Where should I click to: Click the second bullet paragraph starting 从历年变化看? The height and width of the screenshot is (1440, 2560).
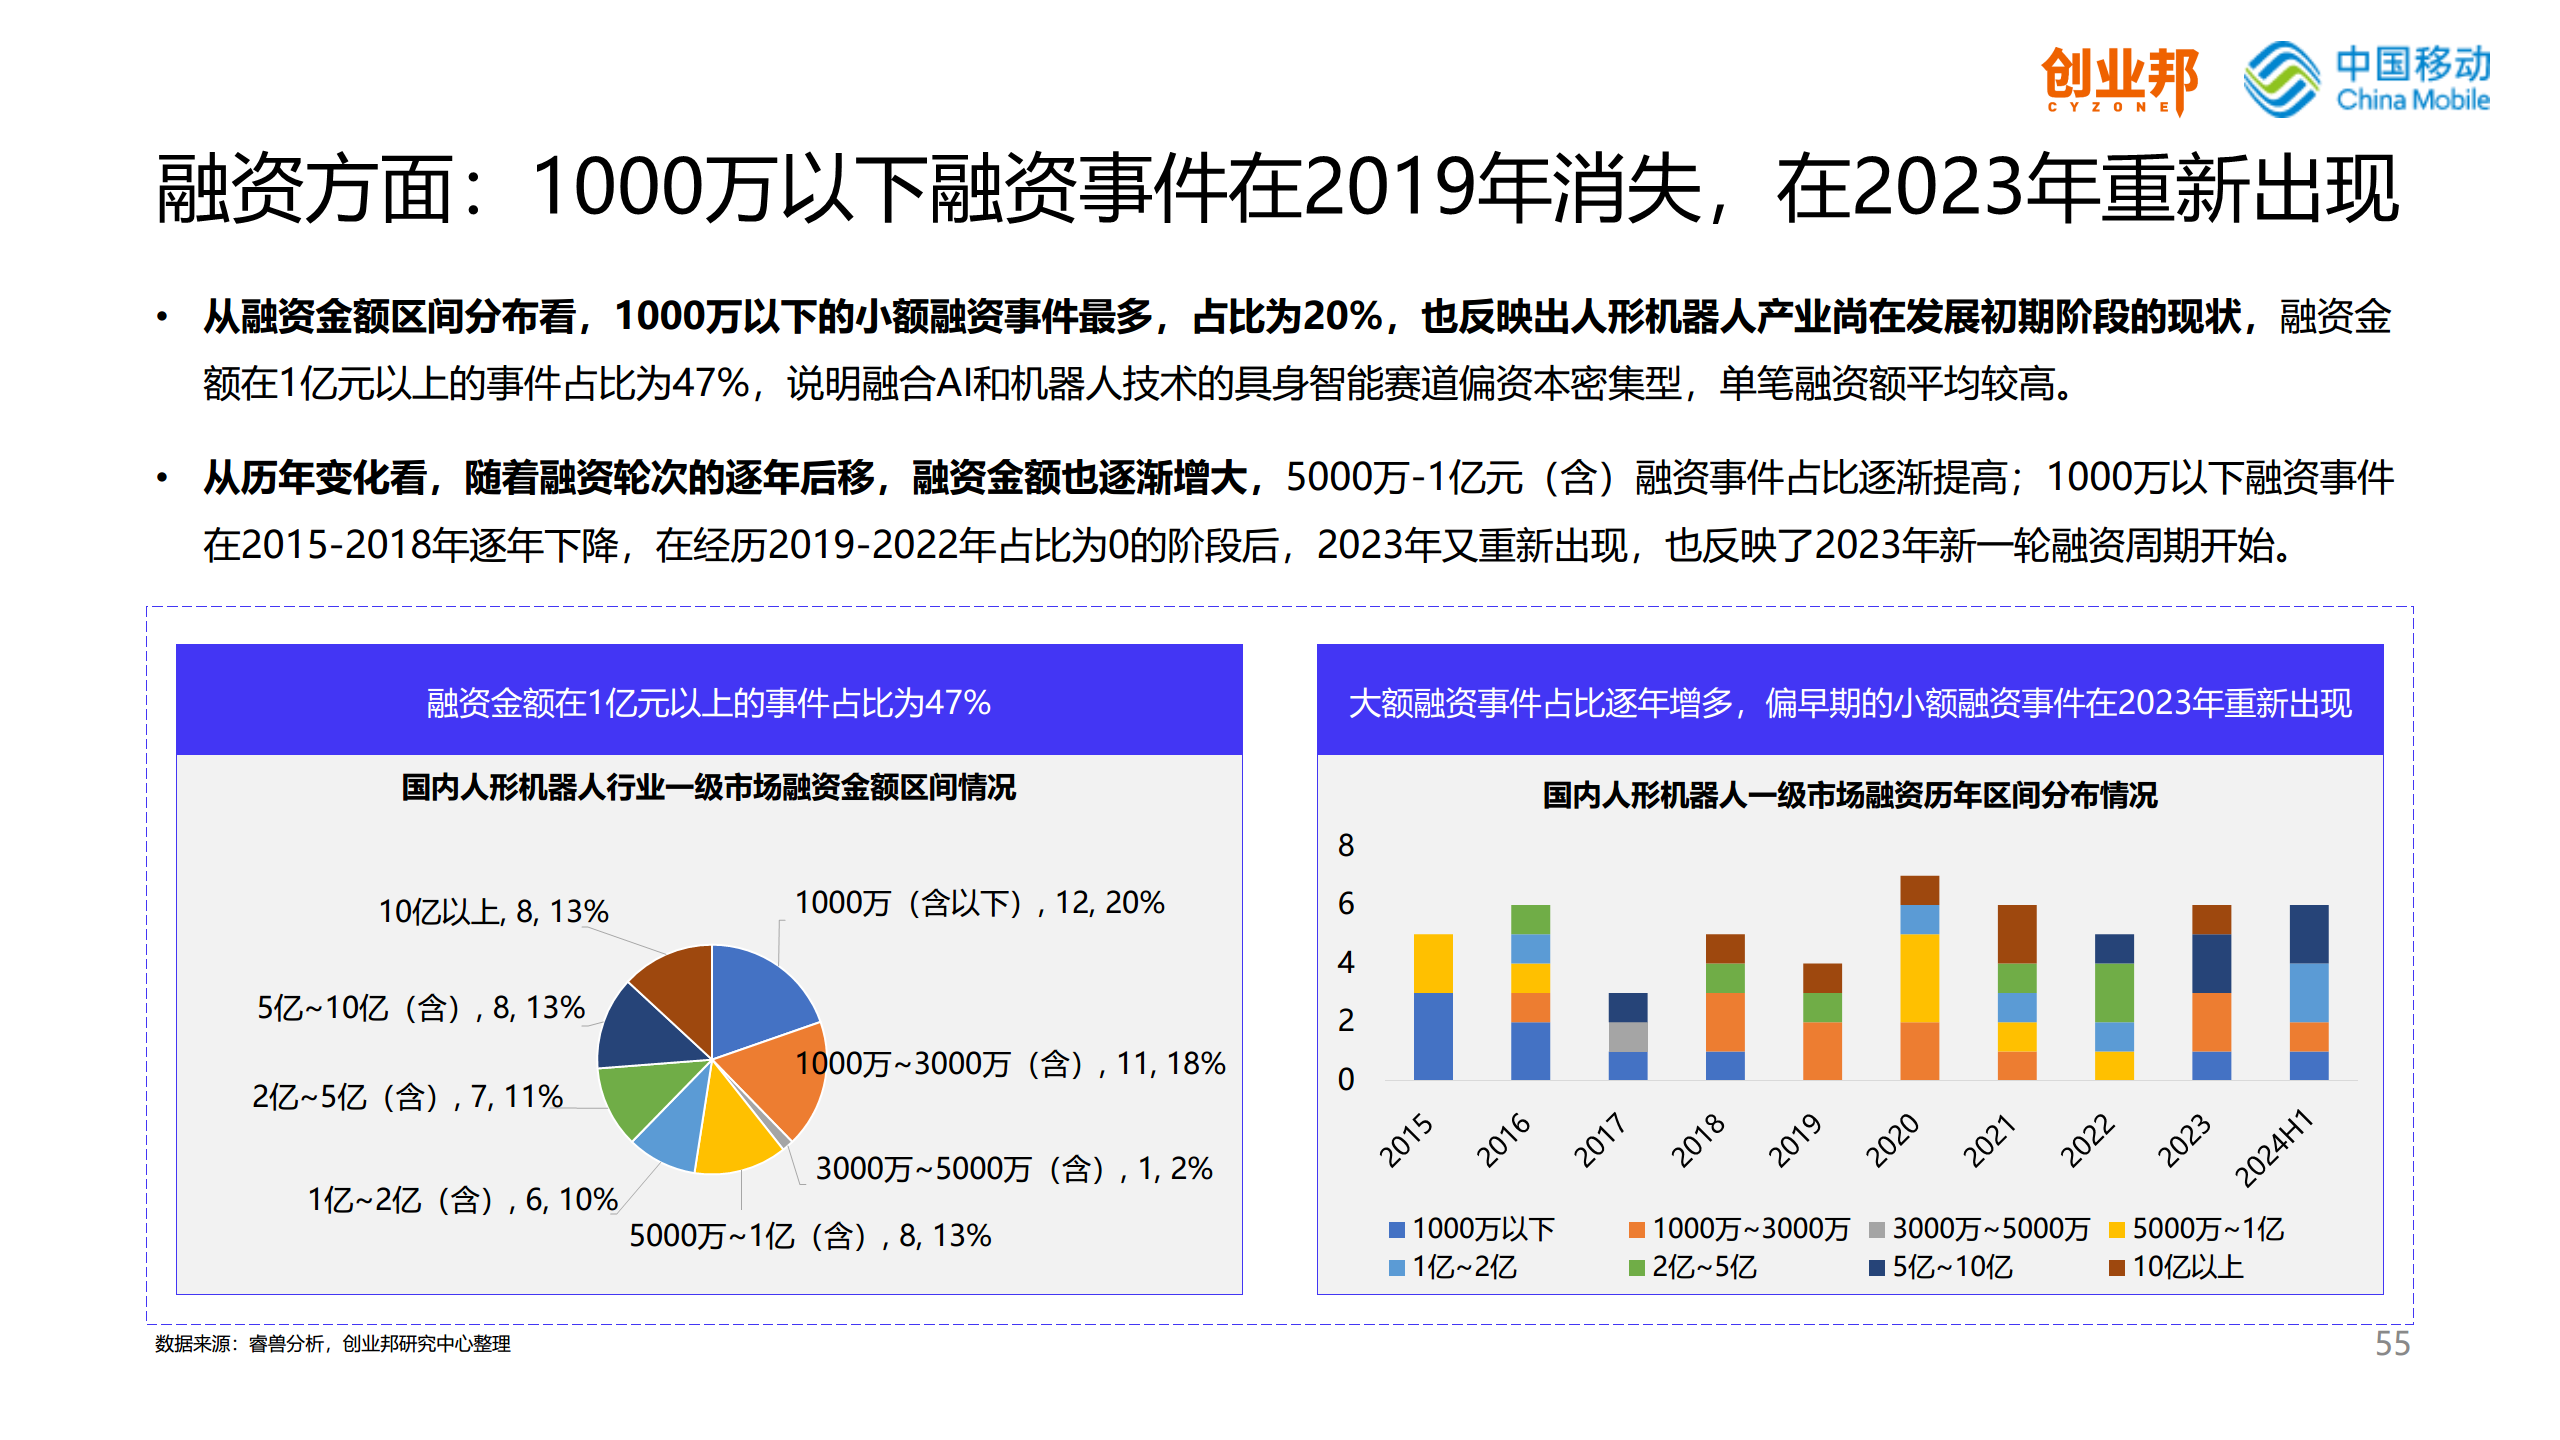coord(1298,511)
